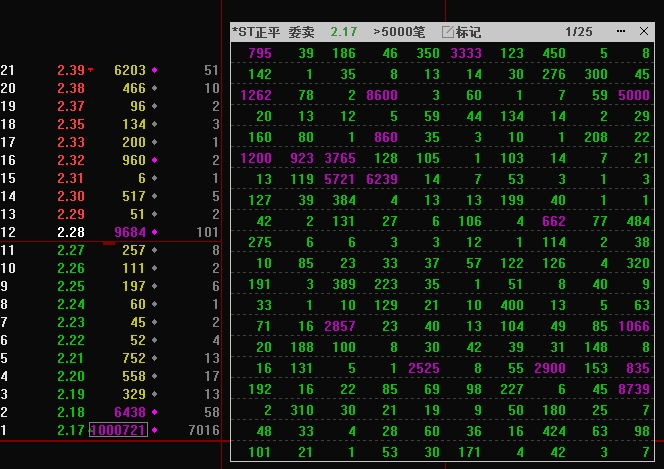Screen dimensions: 664x469
Task: Click the order count 51 on the 2.39 row
Action: 211,70
